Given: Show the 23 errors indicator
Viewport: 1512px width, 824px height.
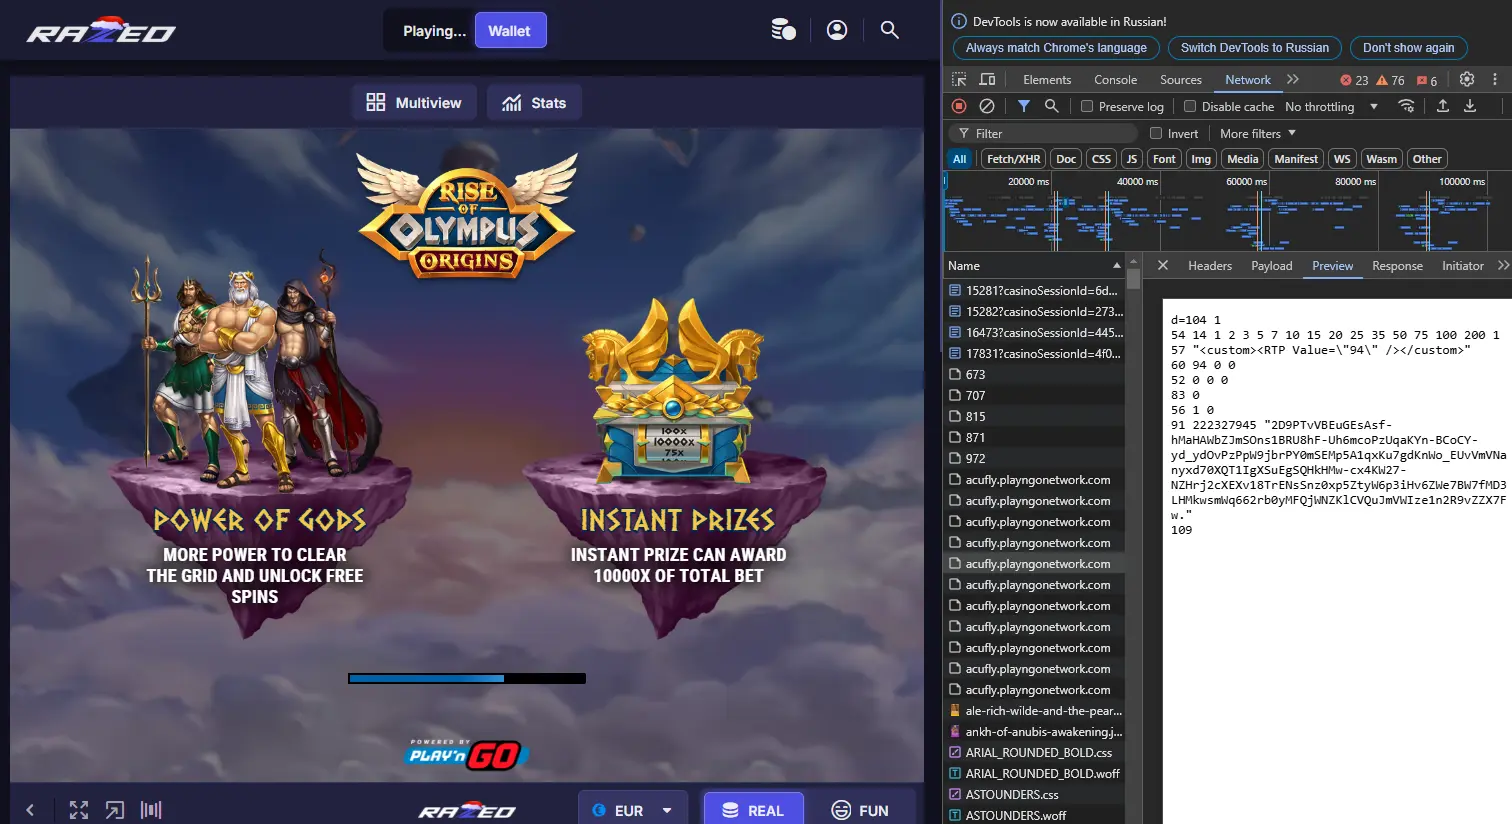Looking at the screenshot, I should point(1354,80).
